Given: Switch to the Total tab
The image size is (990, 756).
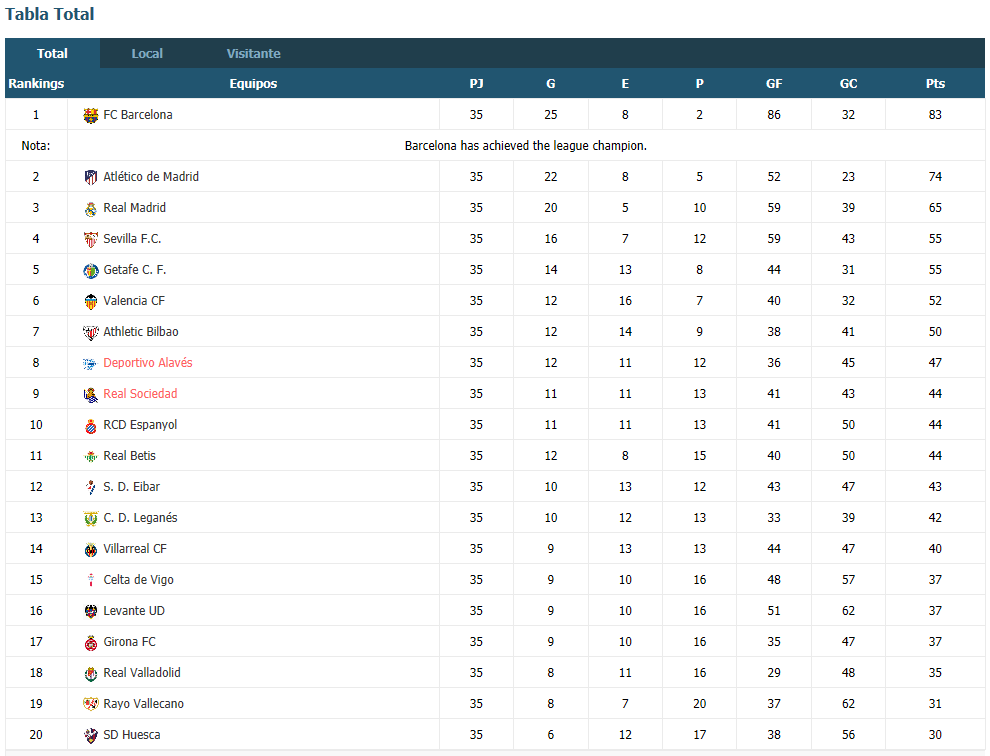Looking at the screenshot, I should (x=52, y=54).
